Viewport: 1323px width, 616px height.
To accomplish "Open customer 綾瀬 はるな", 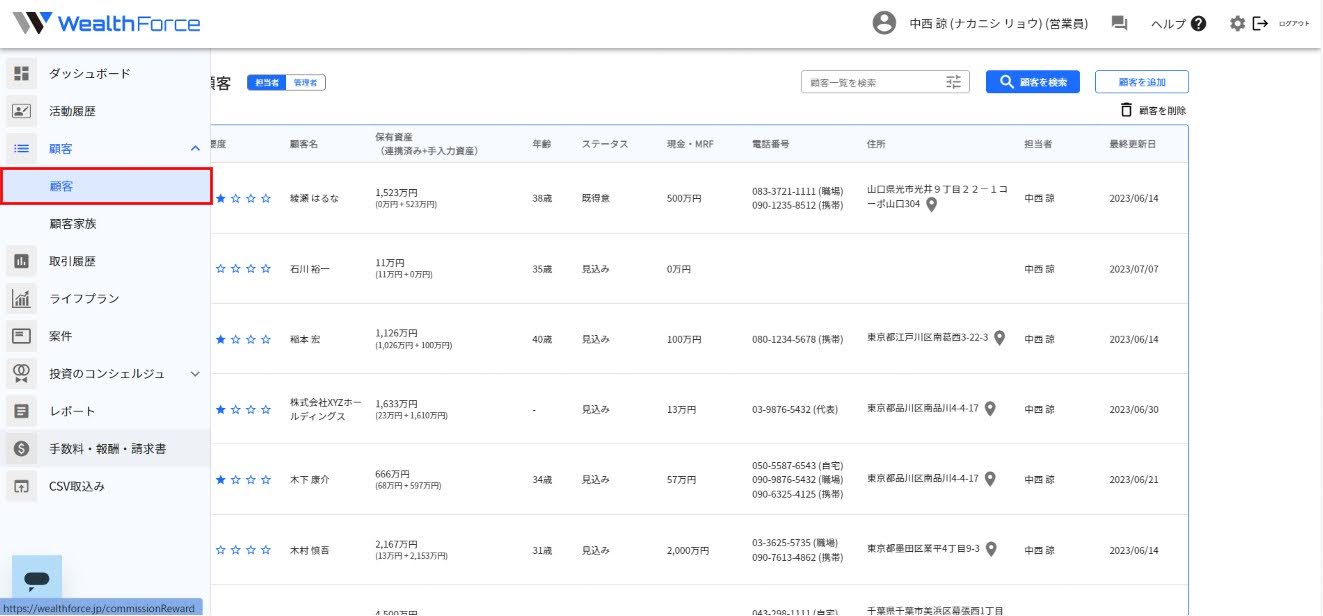I will tap(314, 199).
